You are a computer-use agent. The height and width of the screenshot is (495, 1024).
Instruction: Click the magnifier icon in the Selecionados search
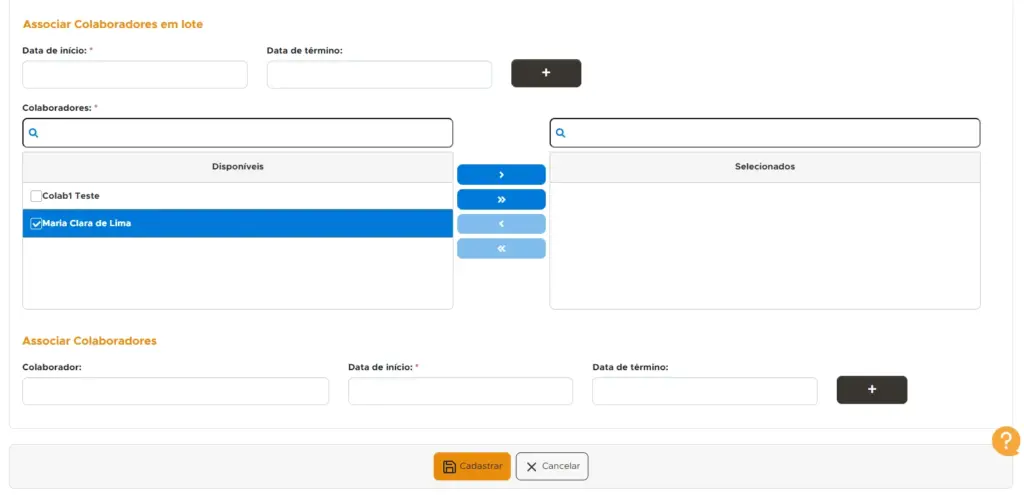[x=560, y=133]
